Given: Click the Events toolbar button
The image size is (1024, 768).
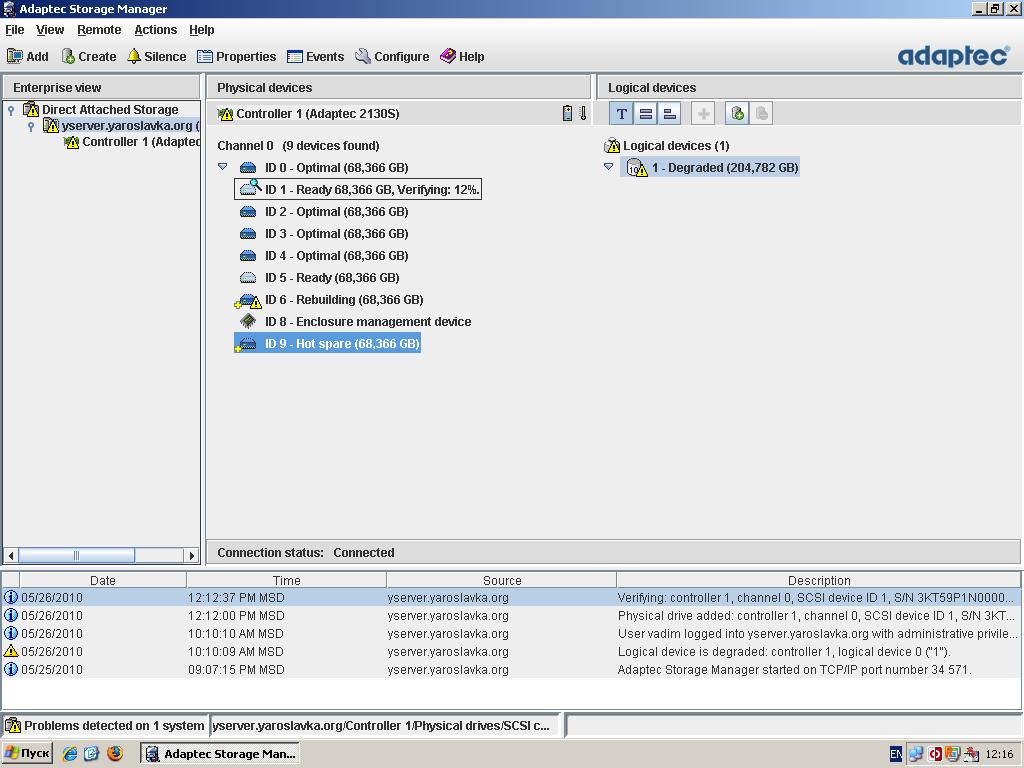Looking at the screenshot, I should (315, 57).
